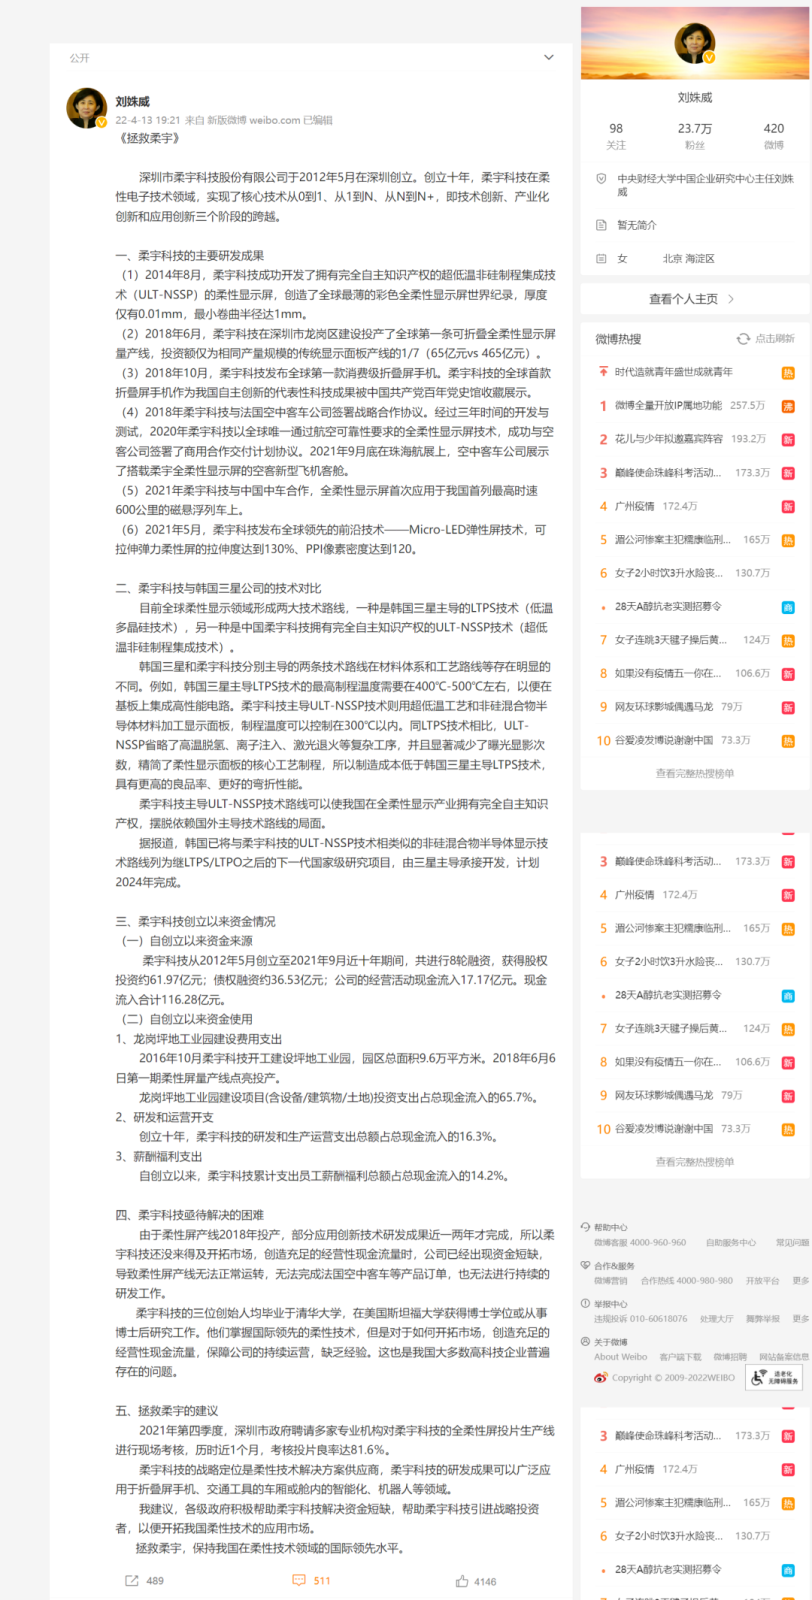
Task: Open the 开放平台 link
Action: point(763,1281)
